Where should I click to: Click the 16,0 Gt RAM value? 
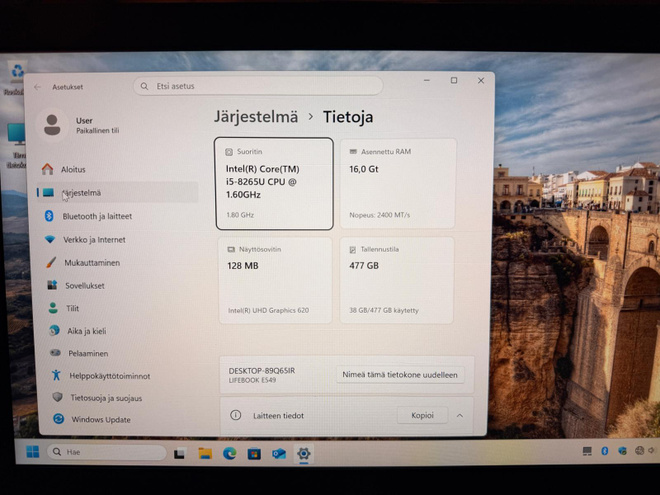tap(364, 169)
